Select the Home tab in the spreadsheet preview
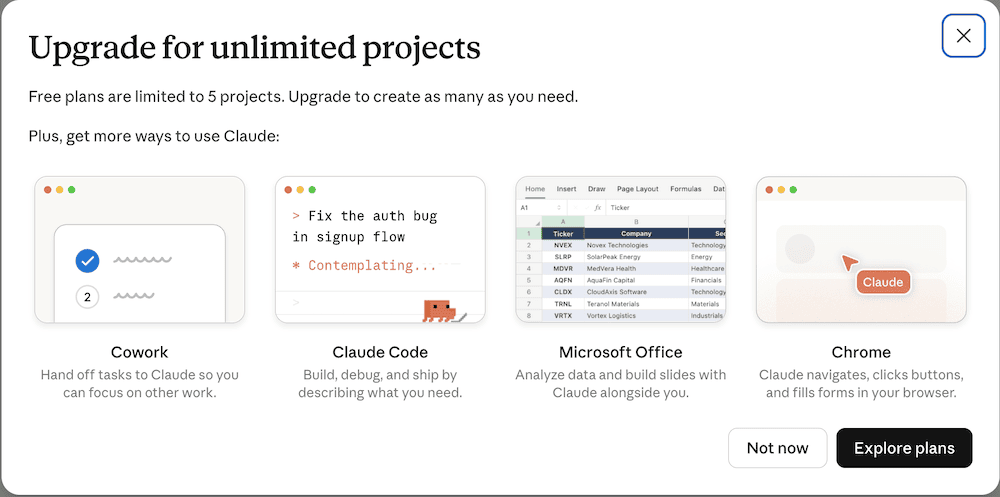 pos(535,189)
